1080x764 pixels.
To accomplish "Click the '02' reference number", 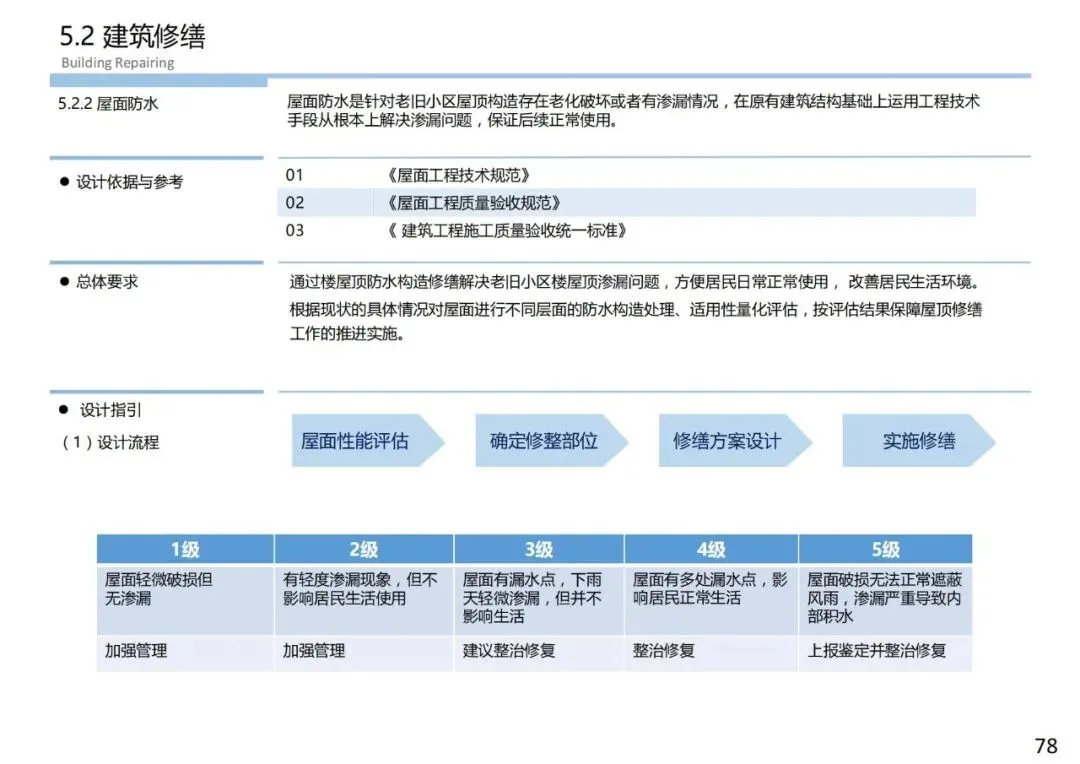I will (295, 203).
